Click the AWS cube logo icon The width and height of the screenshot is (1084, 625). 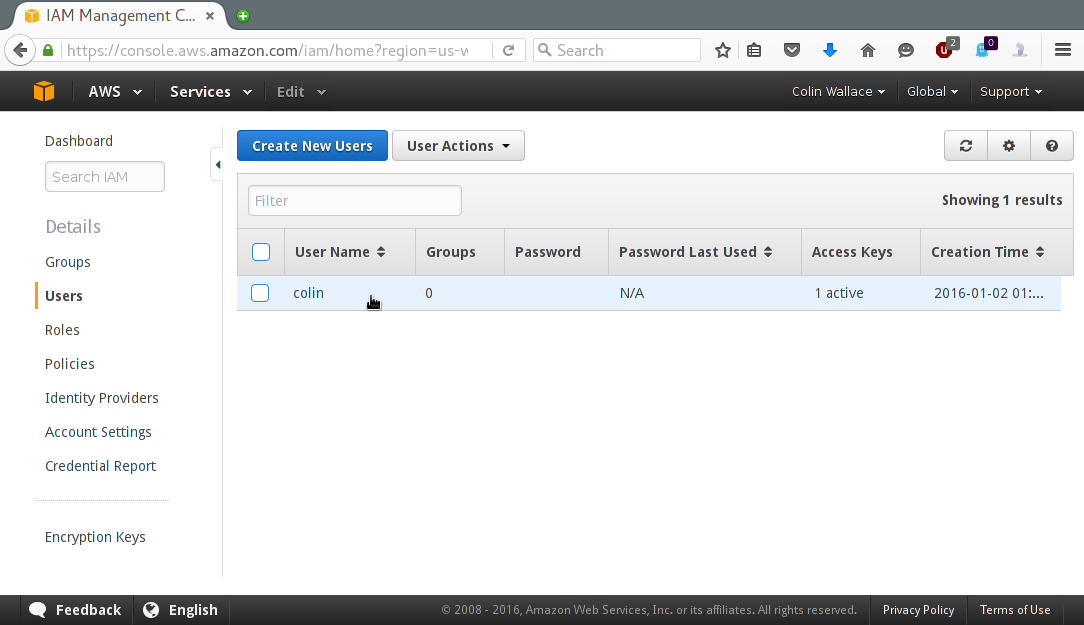[x=44, y=91]
